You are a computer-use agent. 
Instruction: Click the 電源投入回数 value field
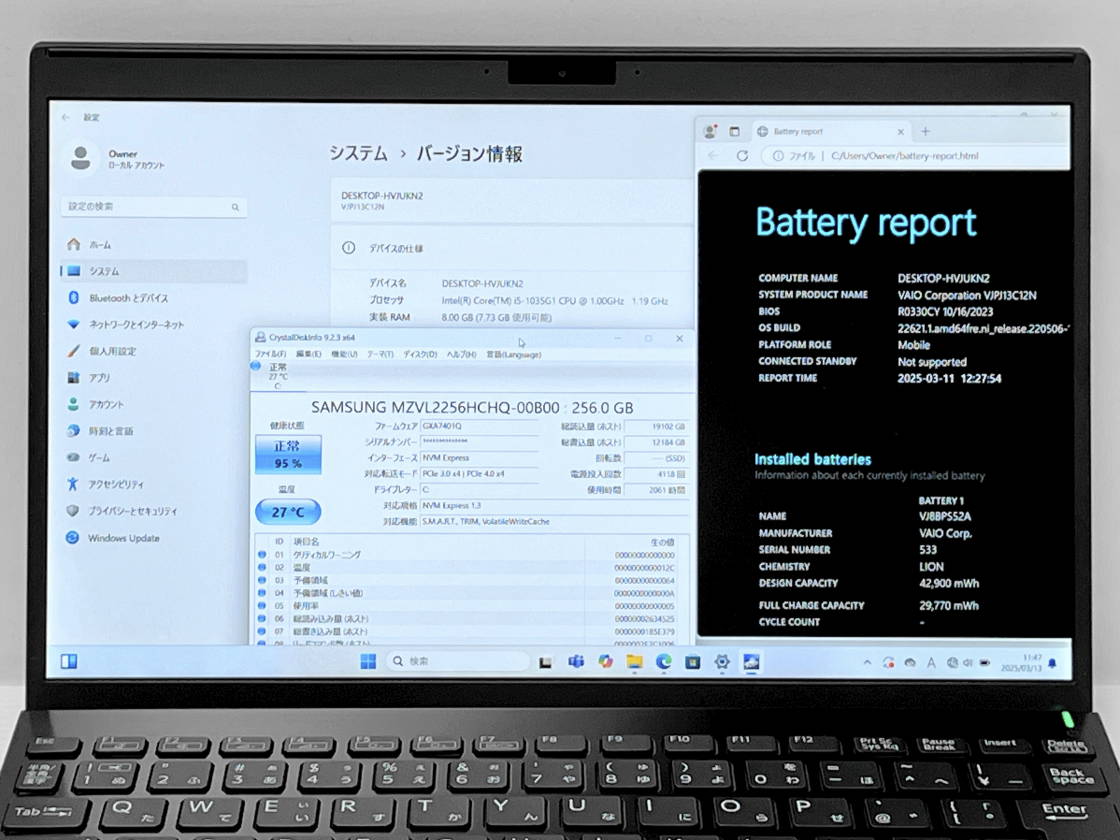coord(656,474)
